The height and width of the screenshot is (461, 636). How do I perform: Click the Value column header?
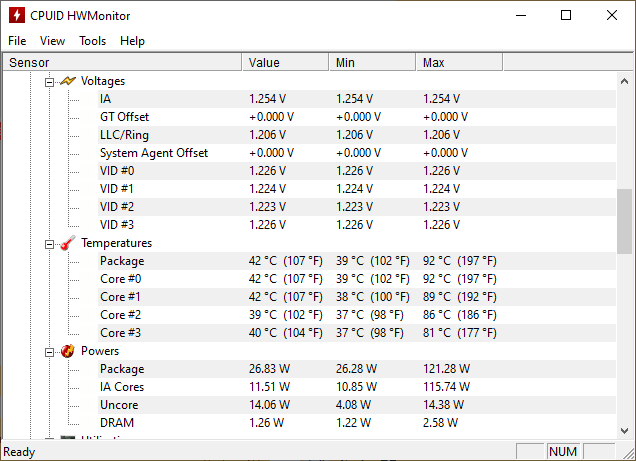(x=286, y=62)
